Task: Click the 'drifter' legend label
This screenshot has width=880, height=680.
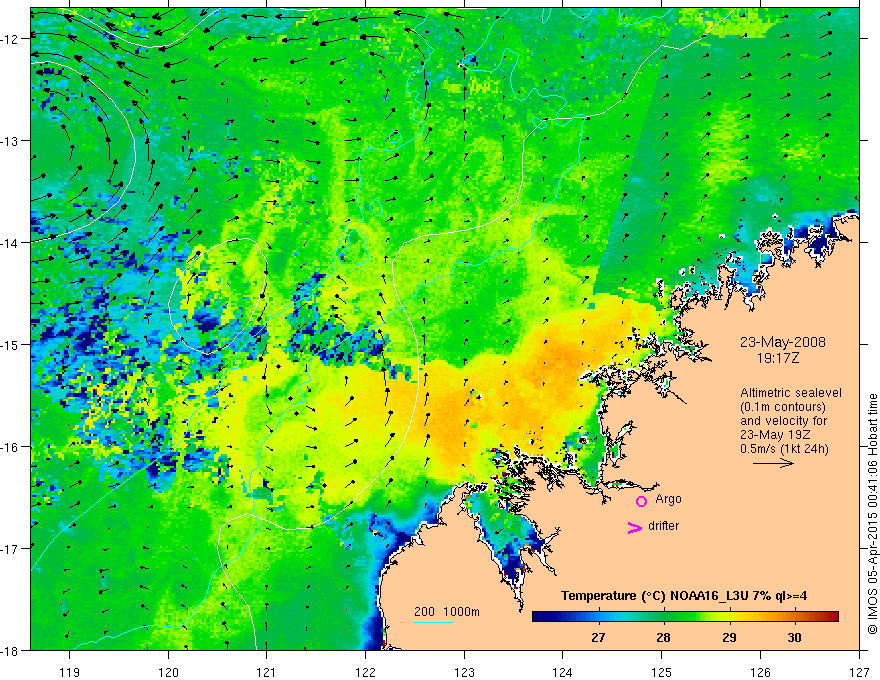Action: pos(663,526)
